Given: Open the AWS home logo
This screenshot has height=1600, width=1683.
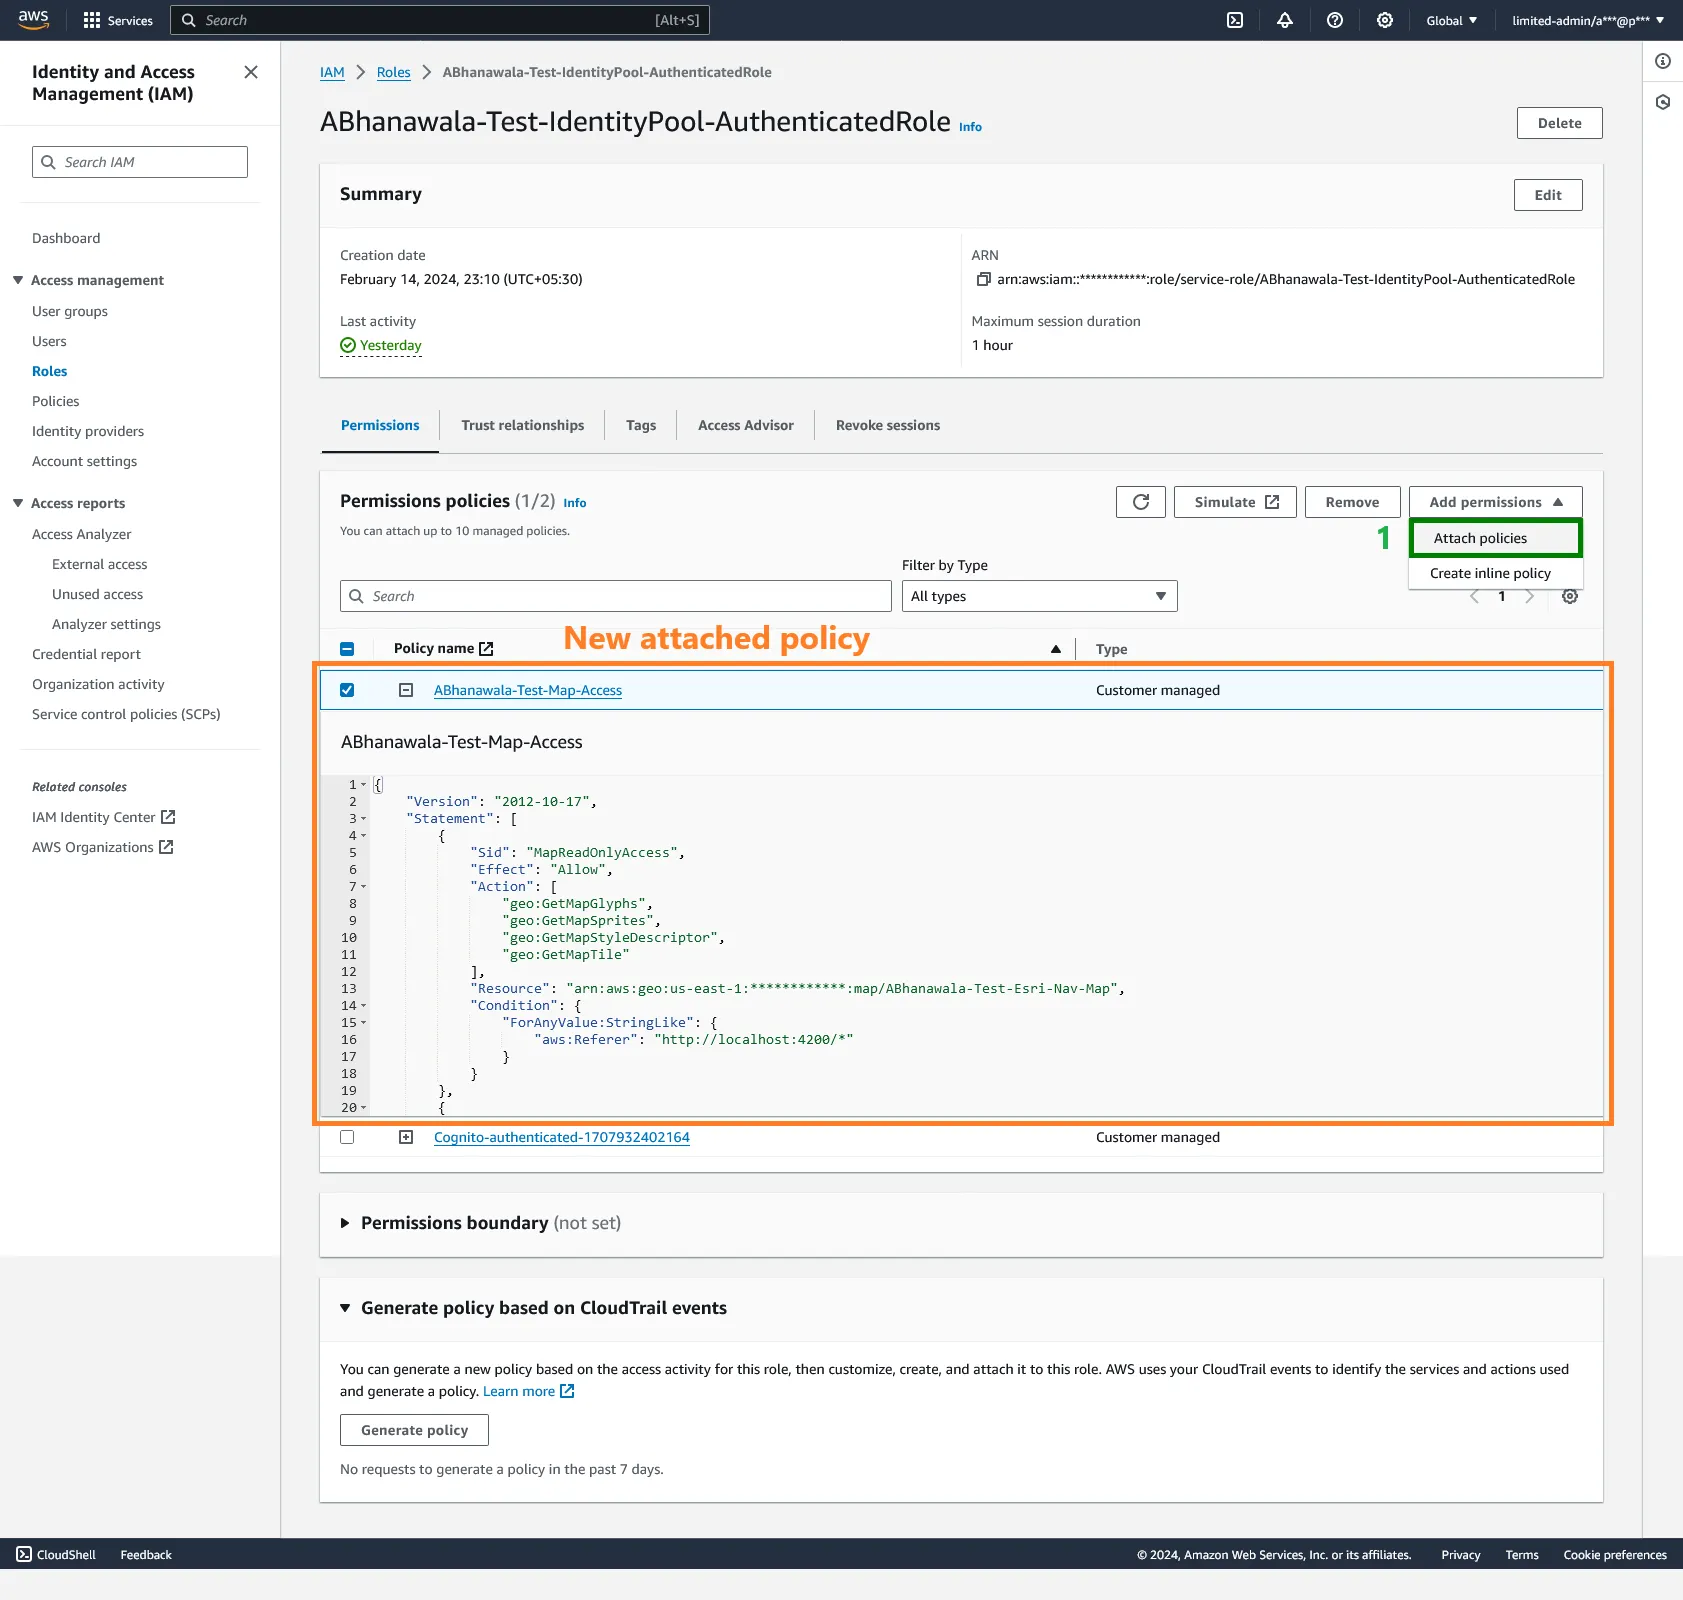Looking at the screenshot, I should pyautogui.click(x=33, y=20).
